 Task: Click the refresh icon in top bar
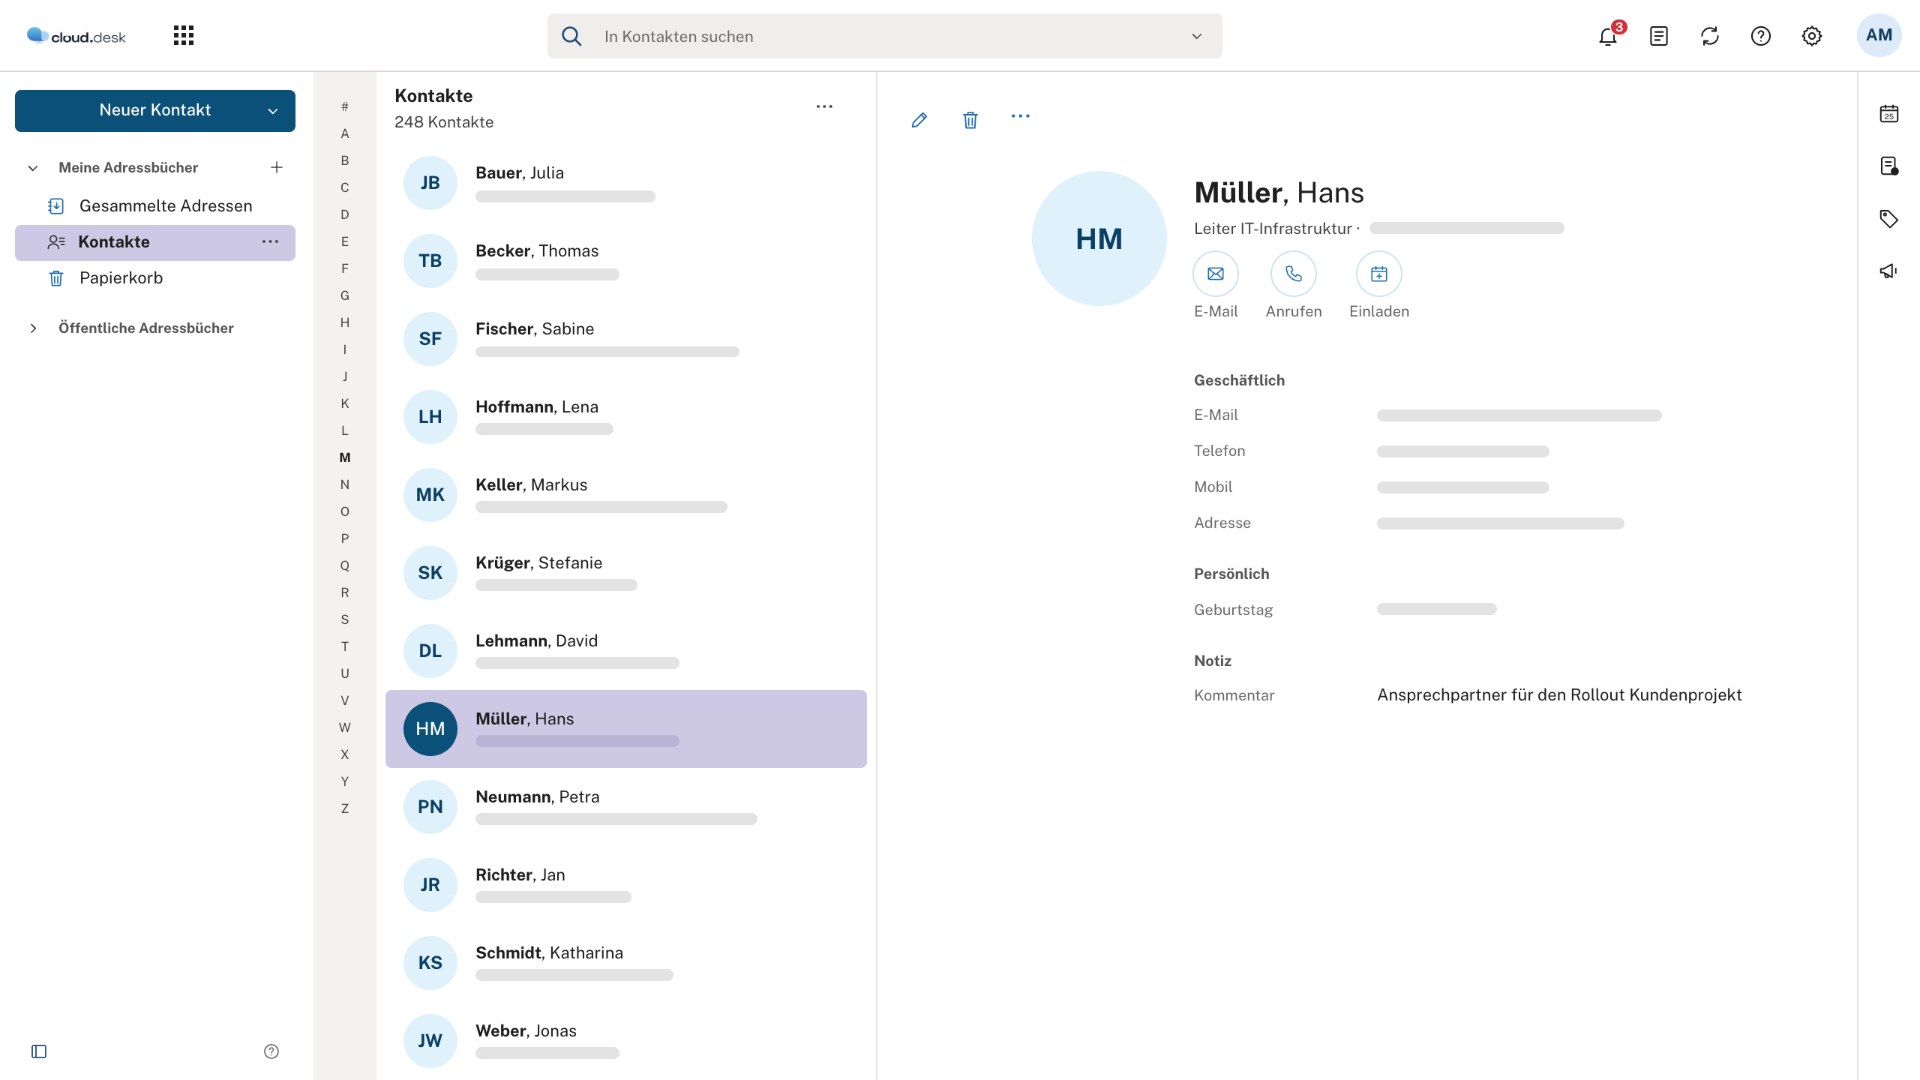1710,36
